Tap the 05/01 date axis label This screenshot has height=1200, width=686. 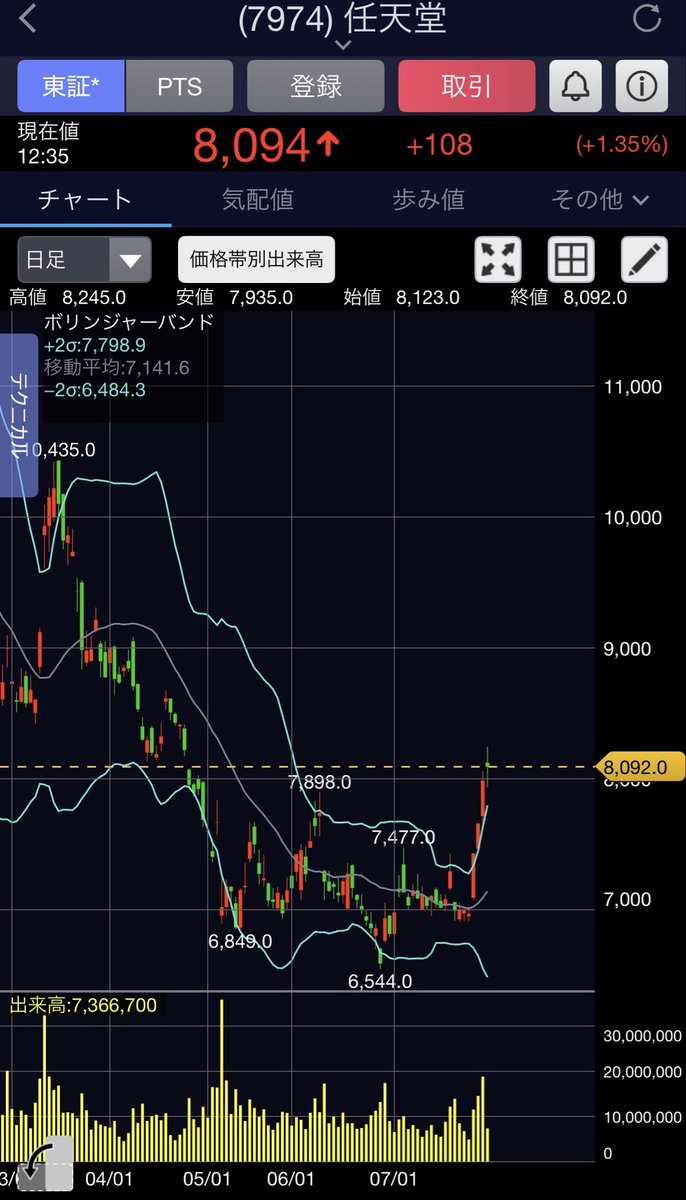tap(207, 1179)
